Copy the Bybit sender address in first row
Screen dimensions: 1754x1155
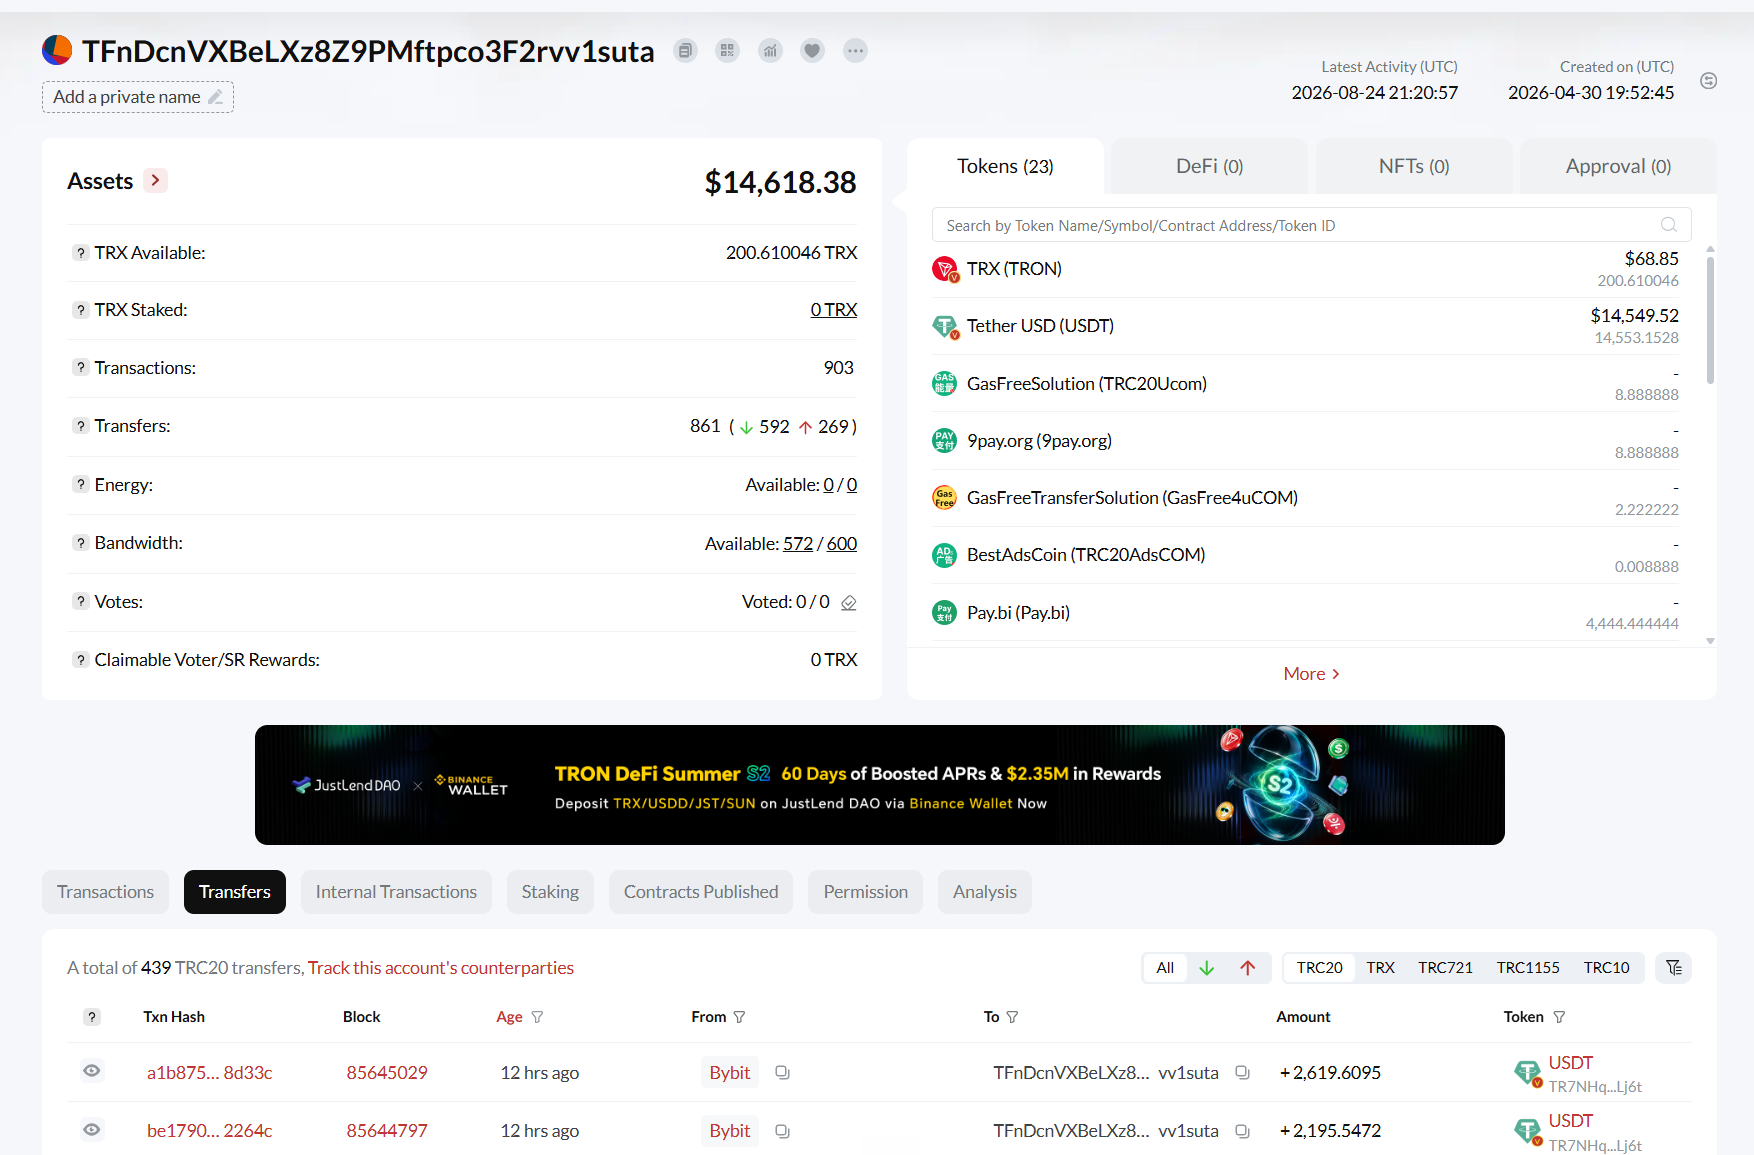782,1072
